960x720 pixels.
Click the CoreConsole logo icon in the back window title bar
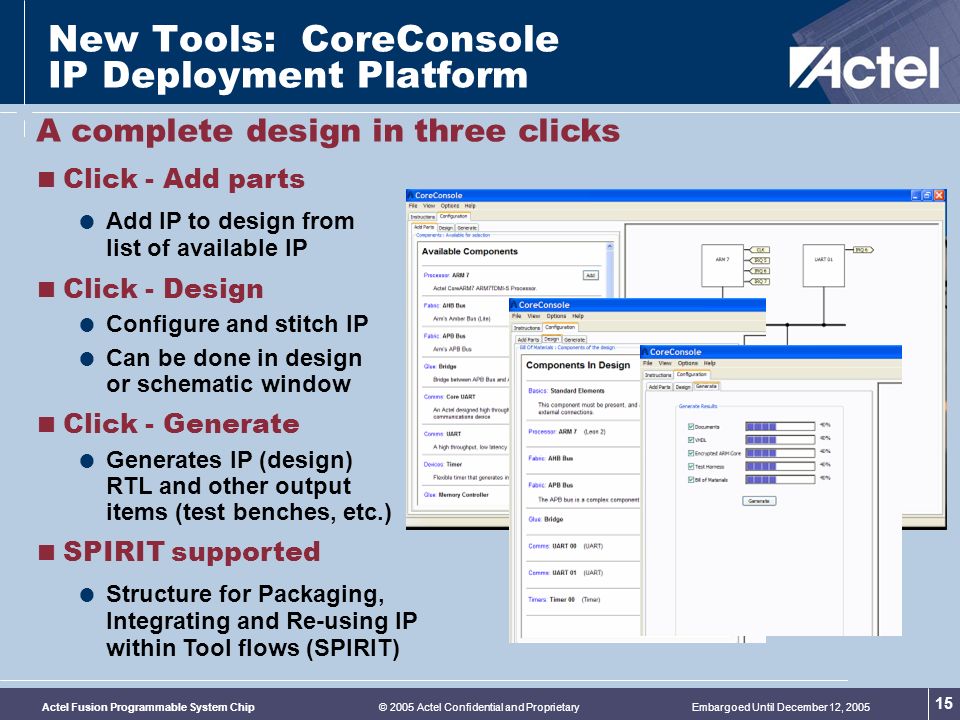pyautogui.click(x=411, y=195)
